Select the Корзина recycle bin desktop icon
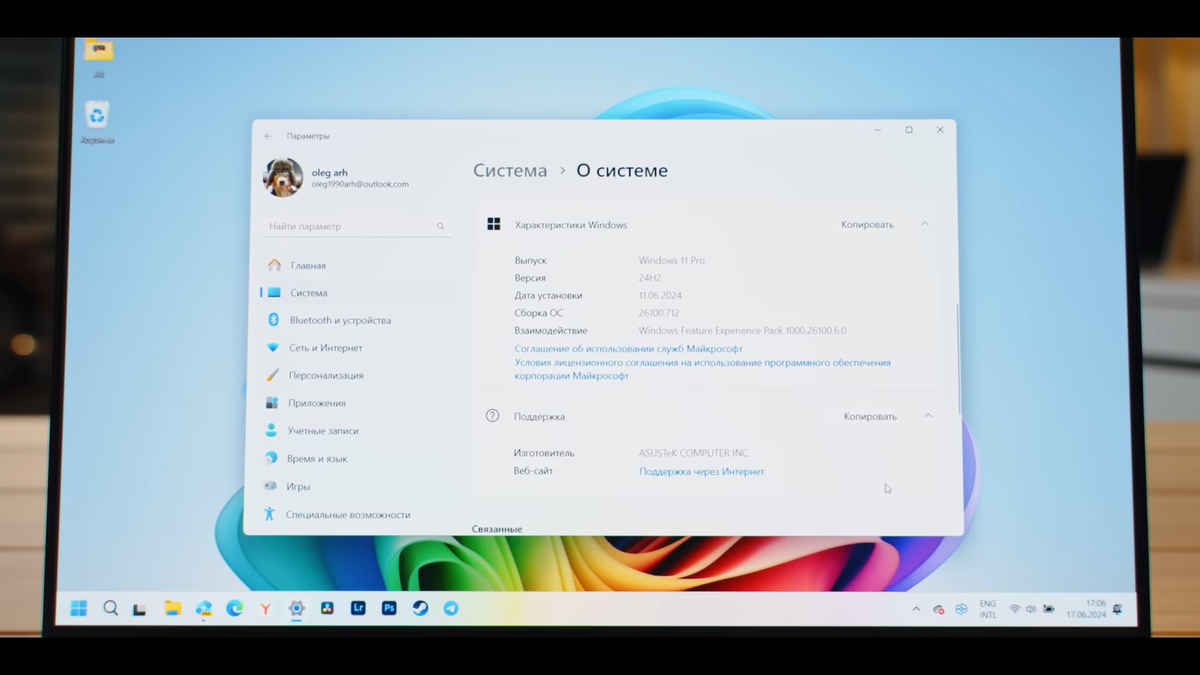The height and width of the screenshot is (675, 1200). click(x=97, y=123)
